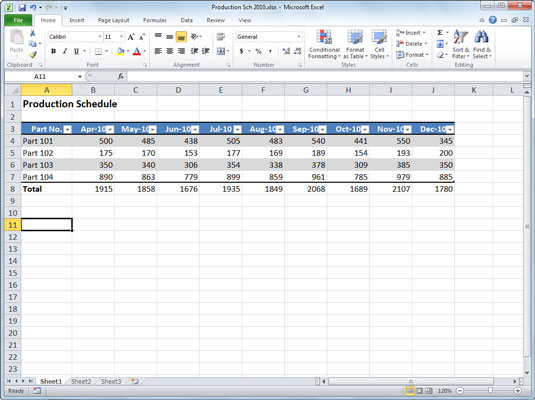Toggle Italic formatting
Screen dimensions: 535x400
tap(64, 51)
